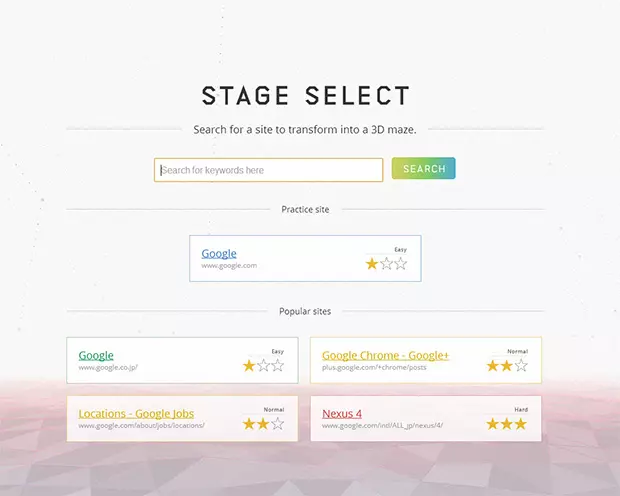The height and width of the screenshot is (496, 620).
Task: Click star rating on Locations - Google Jobs
Action: coord(263,424)
